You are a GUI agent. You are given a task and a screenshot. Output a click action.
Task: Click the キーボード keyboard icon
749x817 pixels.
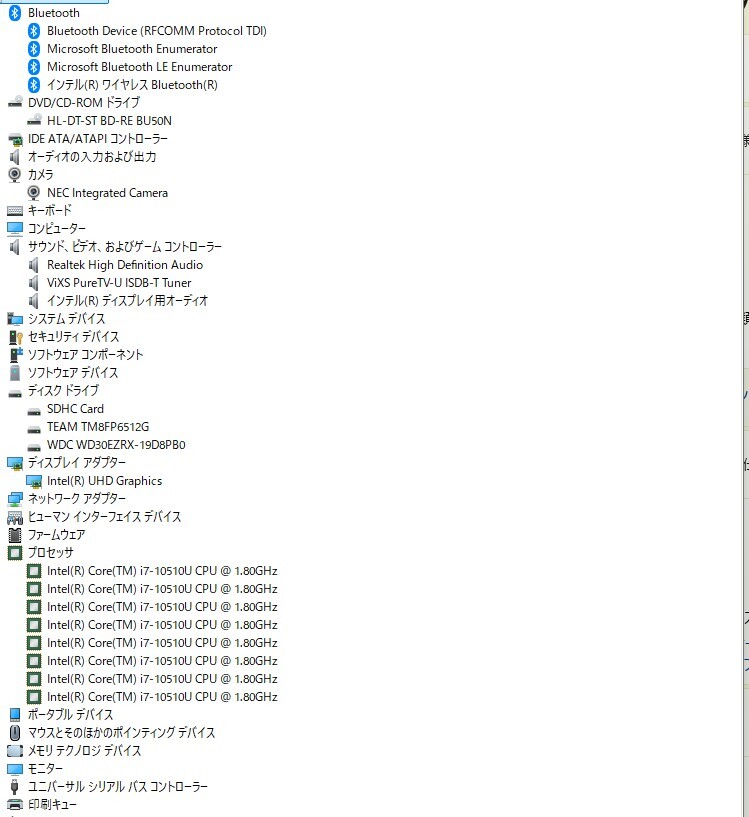click(x=15, y=211)
